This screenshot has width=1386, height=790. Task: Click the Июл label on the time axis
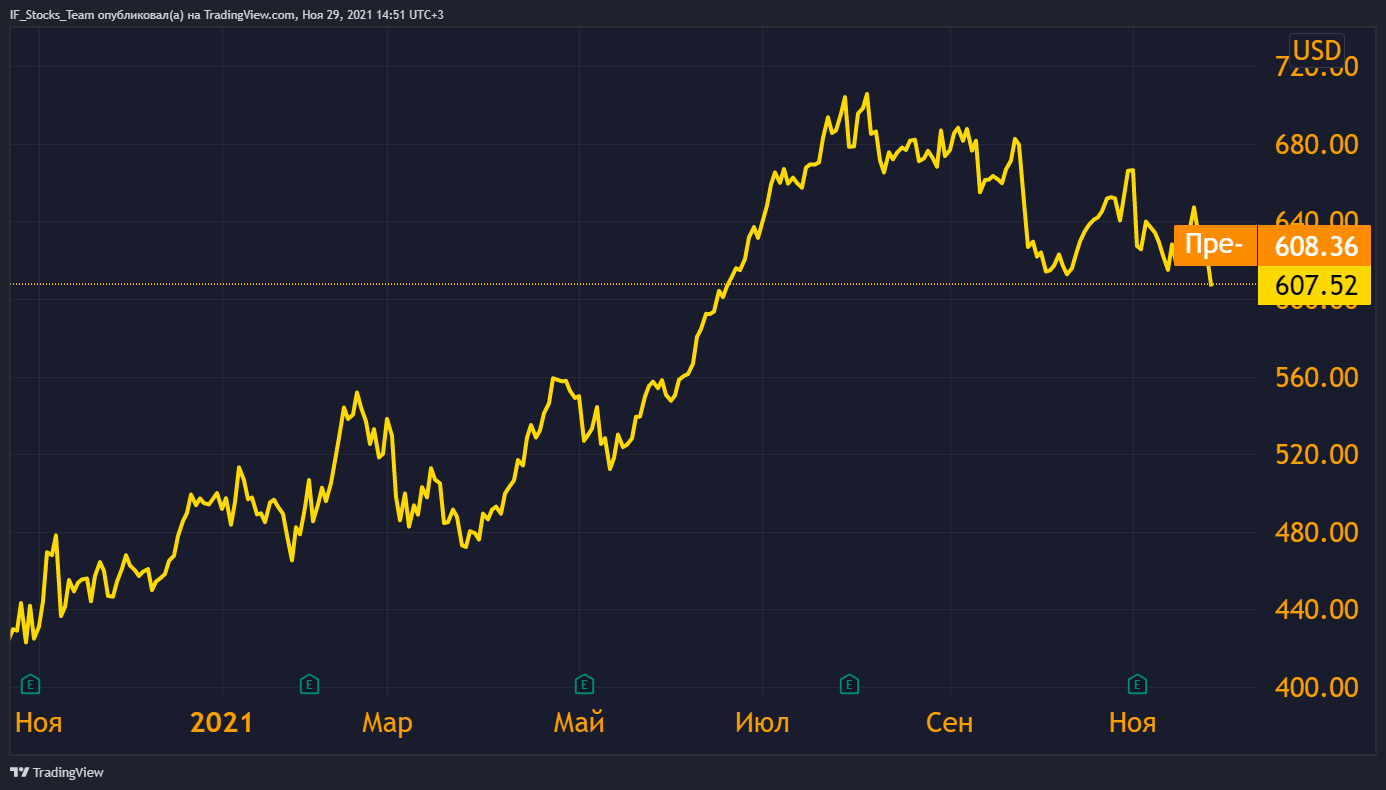pyautogui.click(x=762, y=722)
